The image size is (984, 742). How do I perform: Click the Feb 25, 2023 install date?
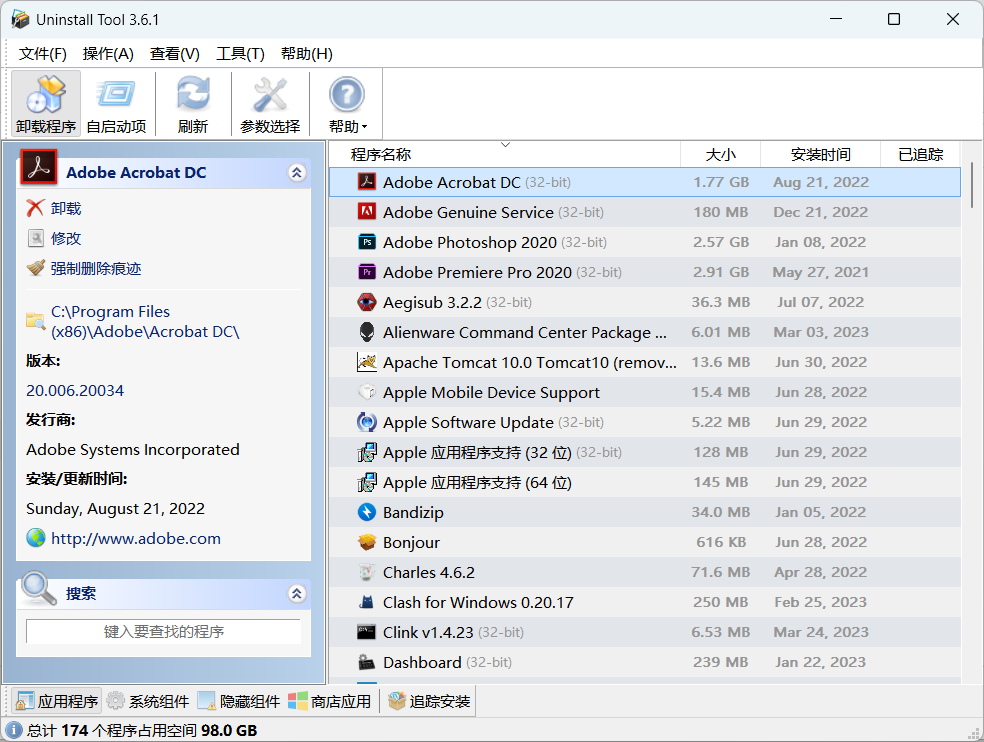pyautogui.click(x=820, y=602)
